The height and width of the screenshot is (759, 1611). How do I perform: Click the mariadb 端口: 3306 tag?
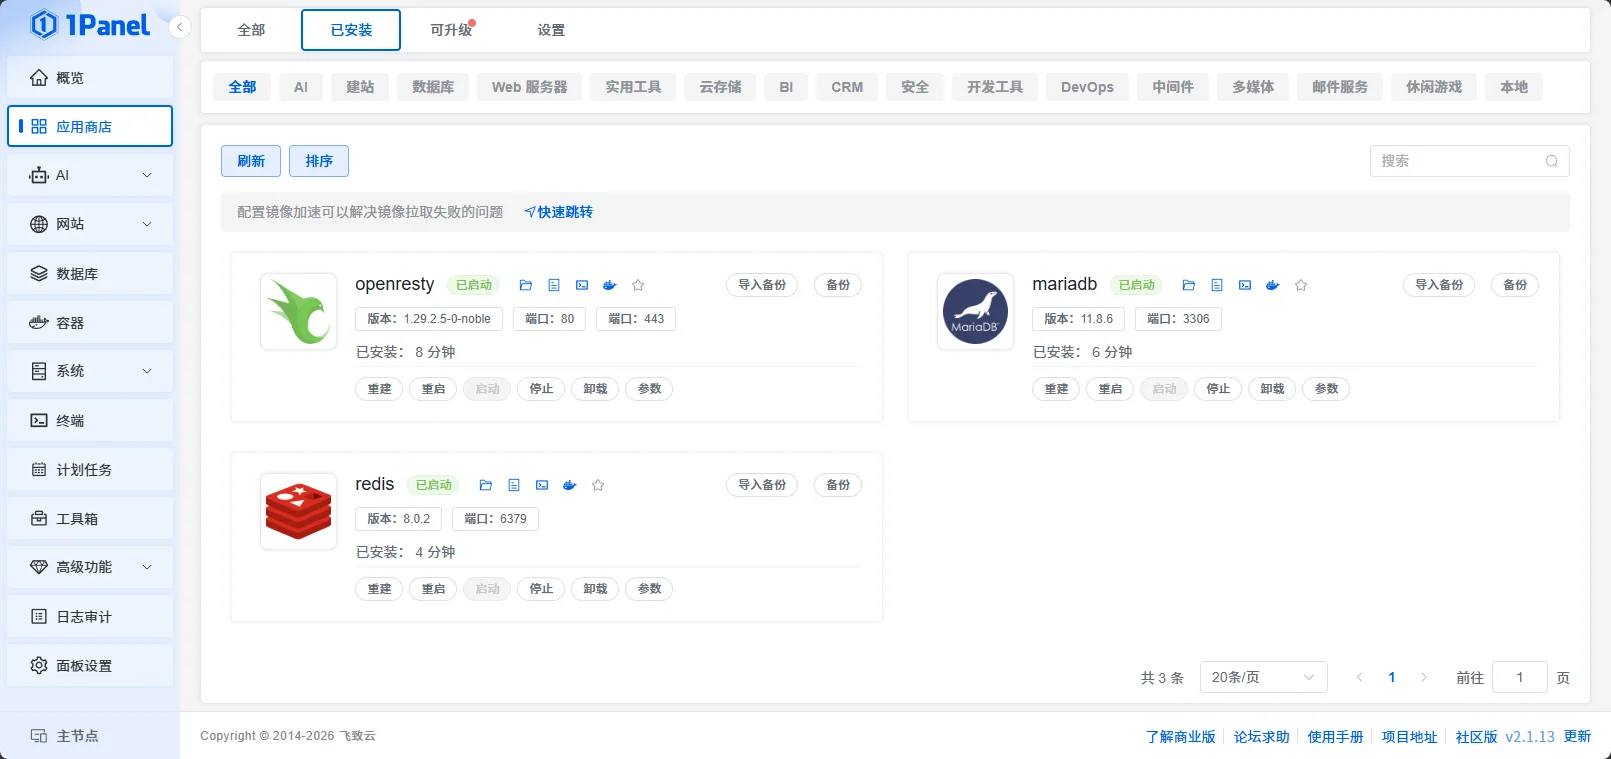pyautogui.click(x=1178, y=319)
